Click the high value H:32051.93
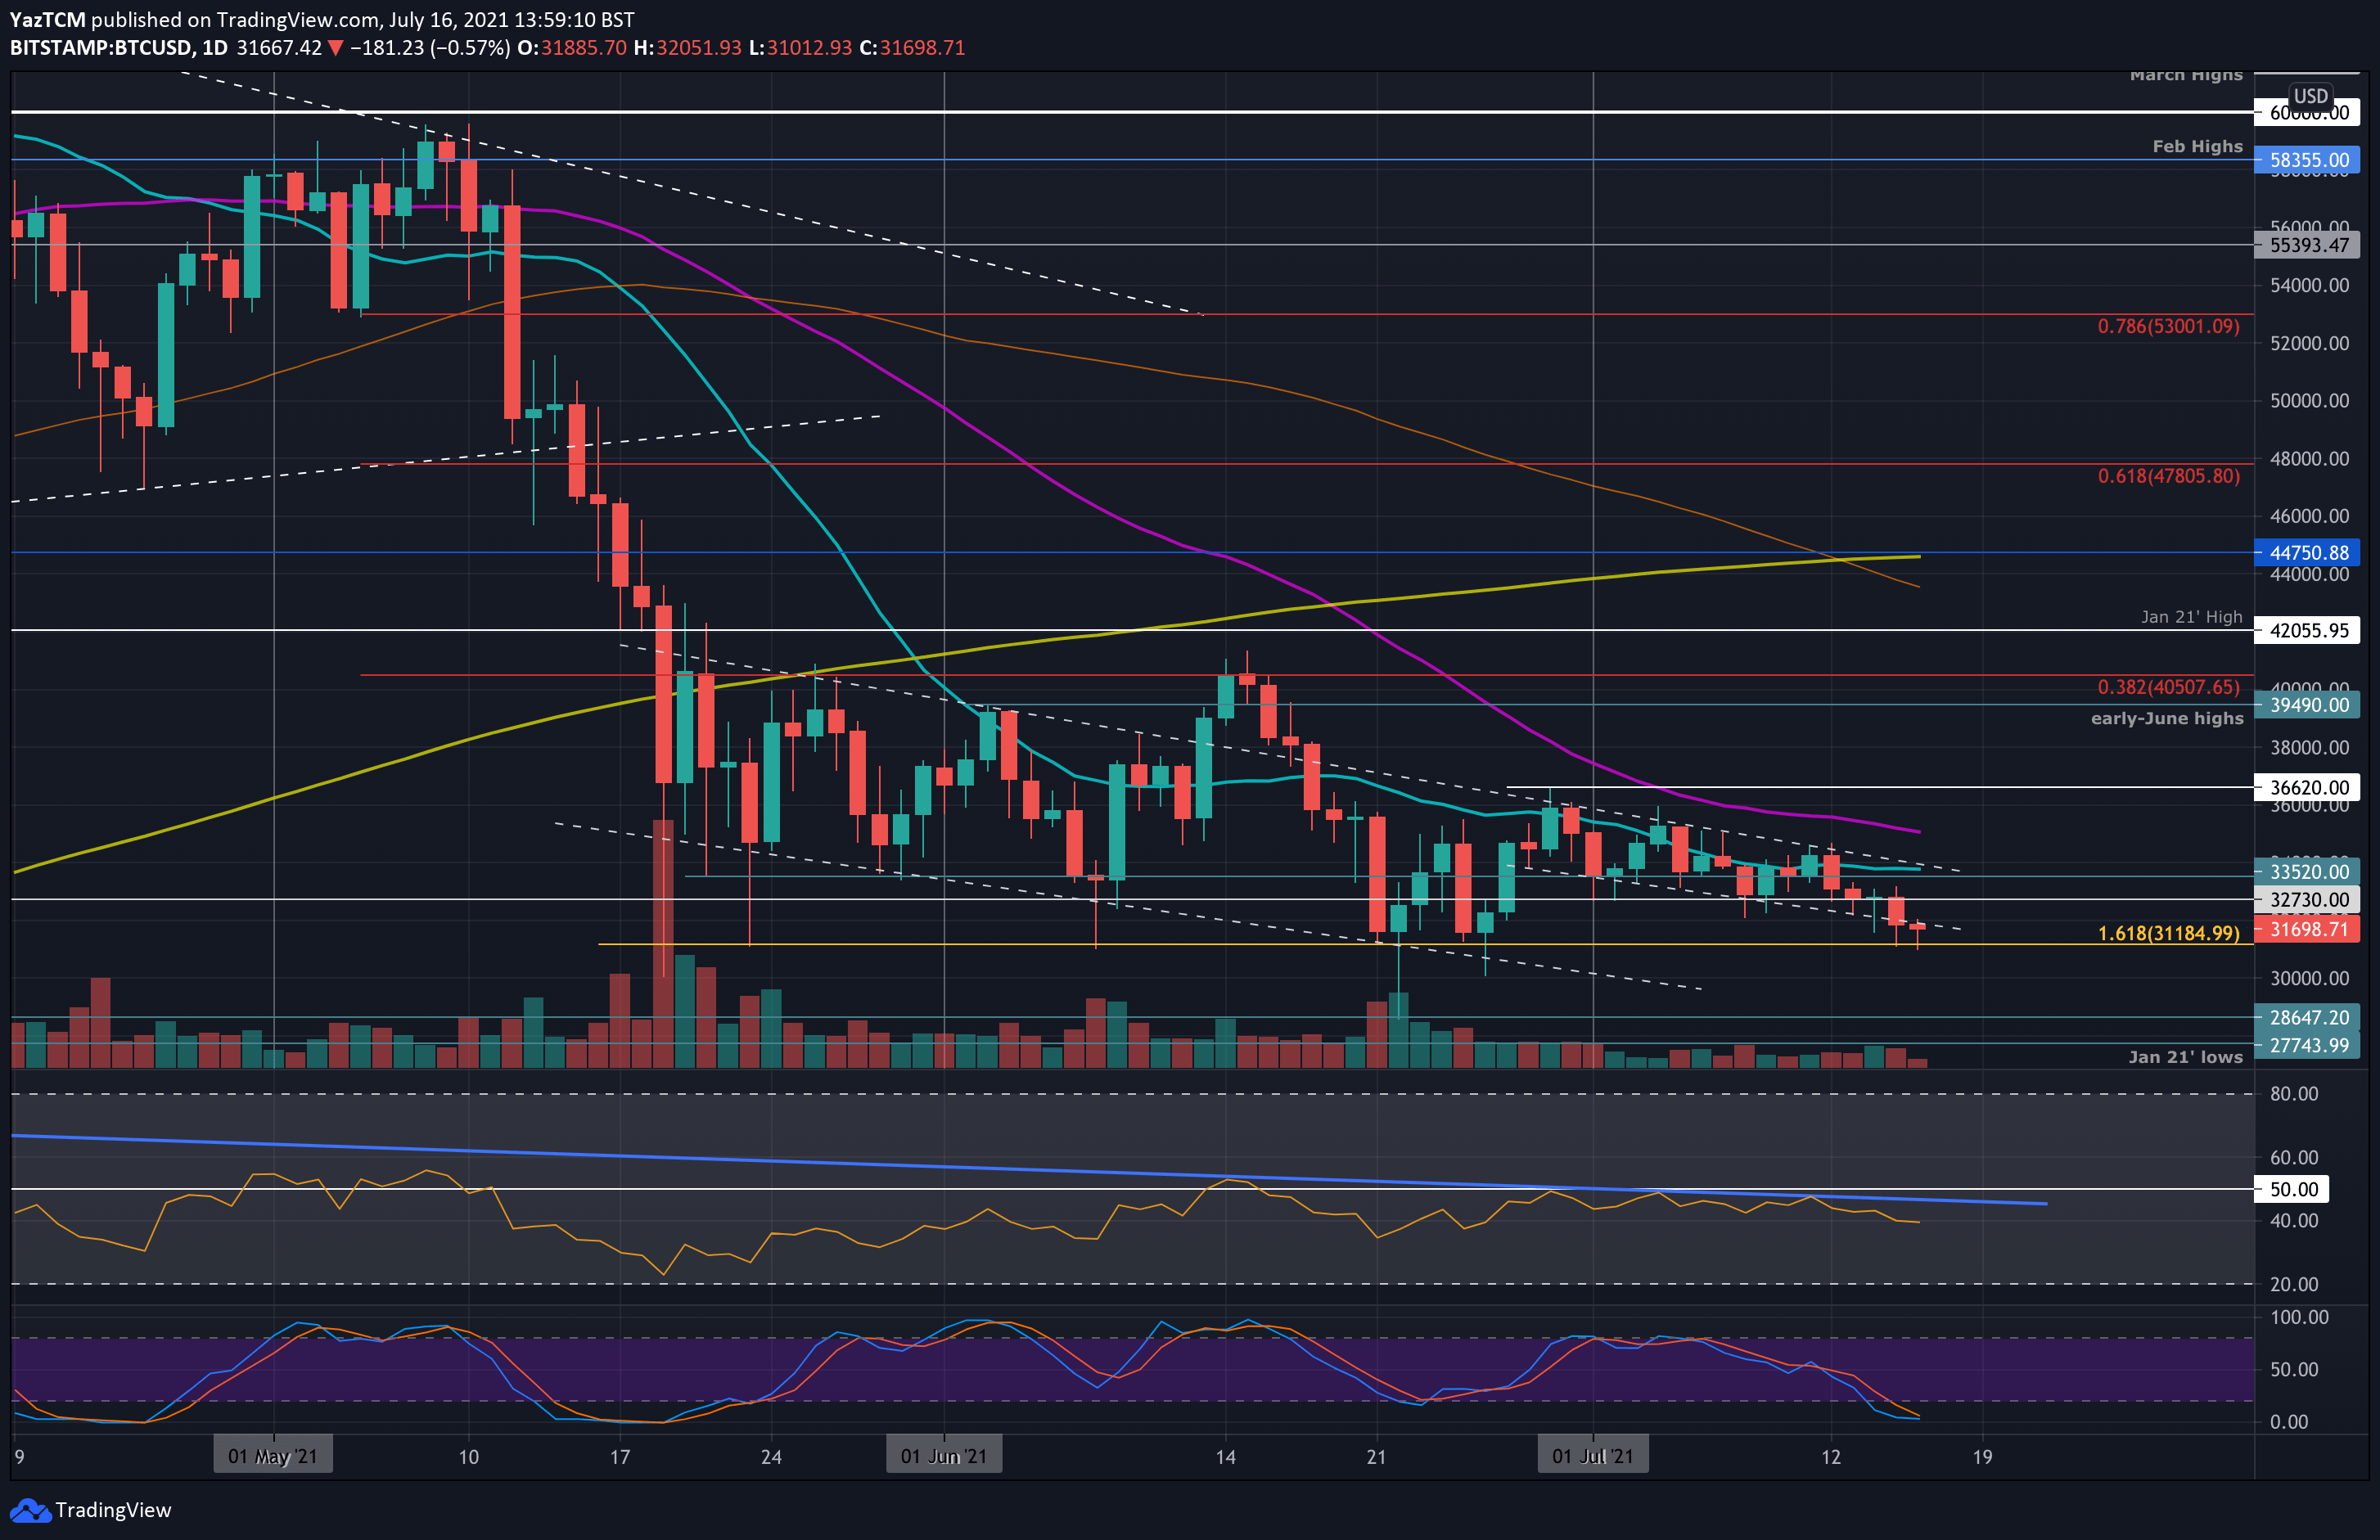The width and height of the screenshot is (2380, 1540). [x=689, y=48]
